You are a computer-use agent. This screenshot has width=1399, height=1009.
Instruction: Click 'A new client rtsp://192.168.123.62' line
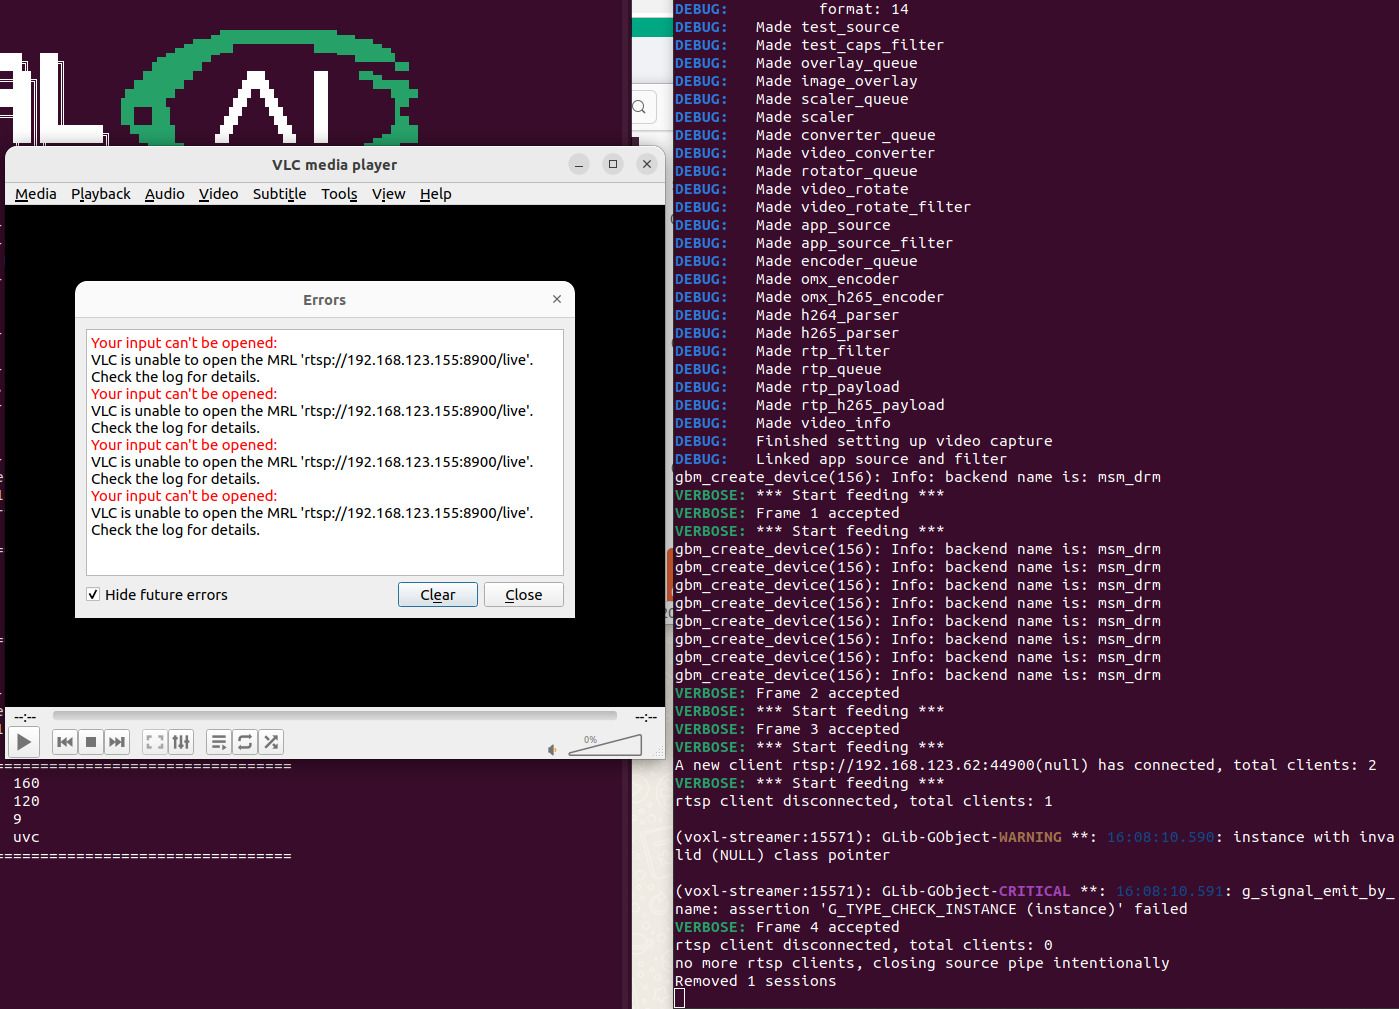1025,765
